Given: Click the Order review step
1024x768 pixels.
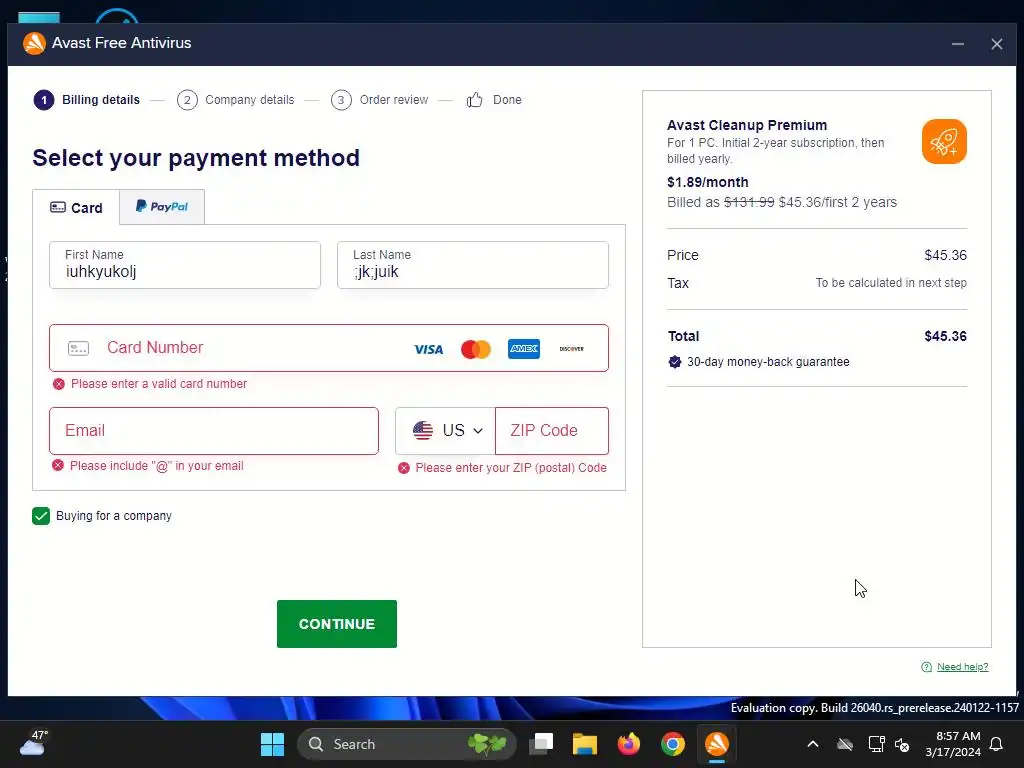Looking at the screenshot, I should click(379, 100).
